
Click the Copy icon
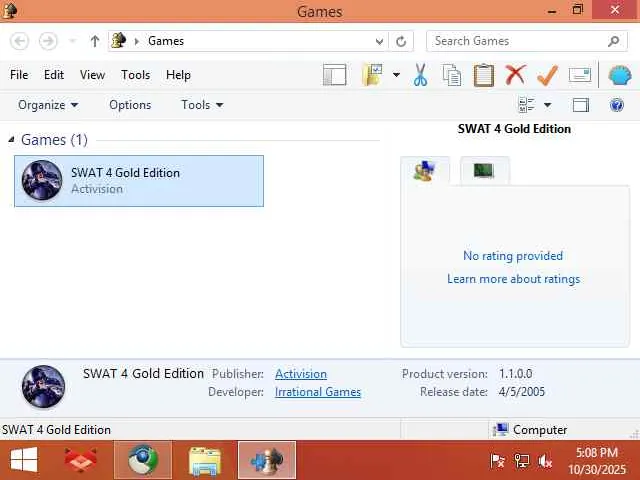coord(452,75)
